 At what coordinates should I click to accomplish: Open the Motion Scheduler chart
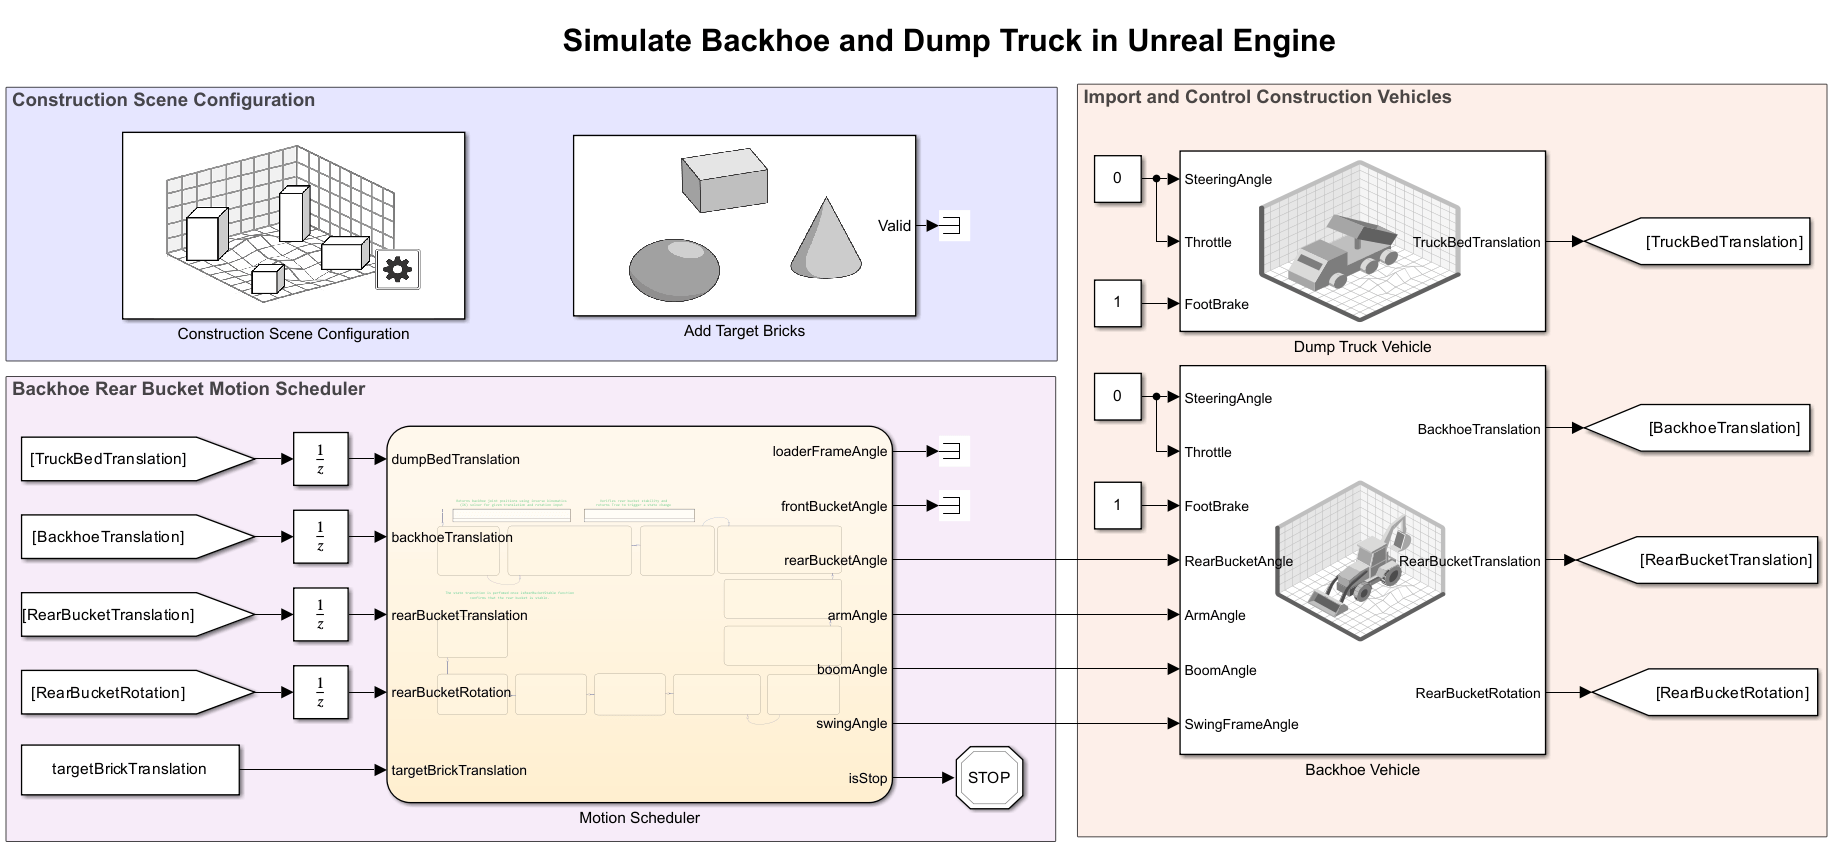(639, 615)
